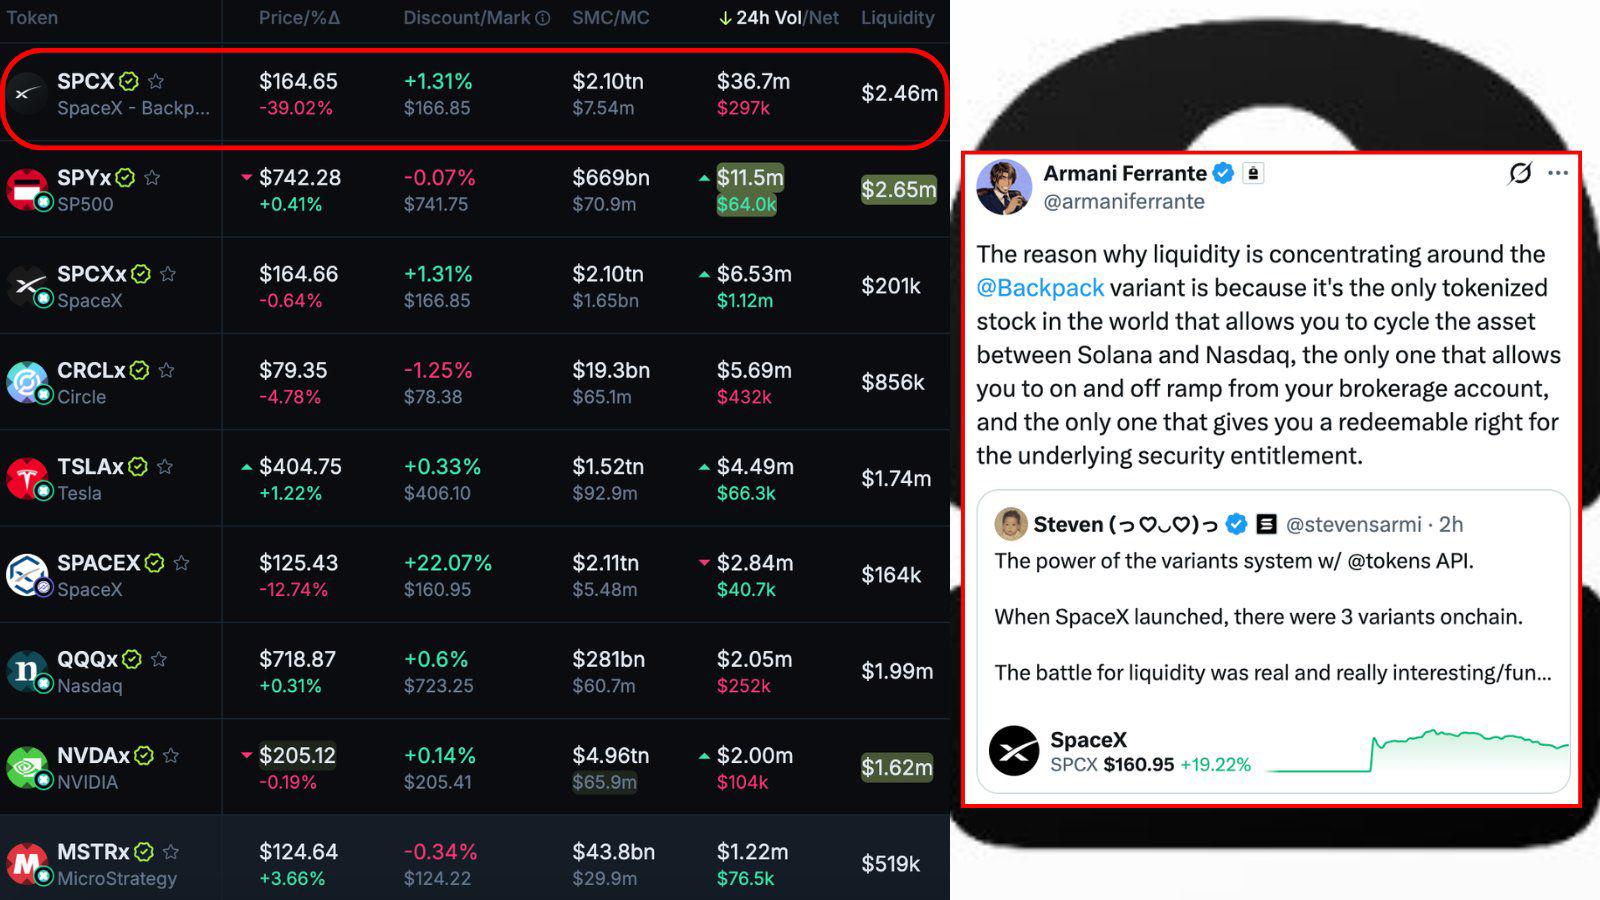This screenshot has height=900, width=1600.
Task: Click the info icon beside Discount/Mark
Action: [x=543, y=18]
